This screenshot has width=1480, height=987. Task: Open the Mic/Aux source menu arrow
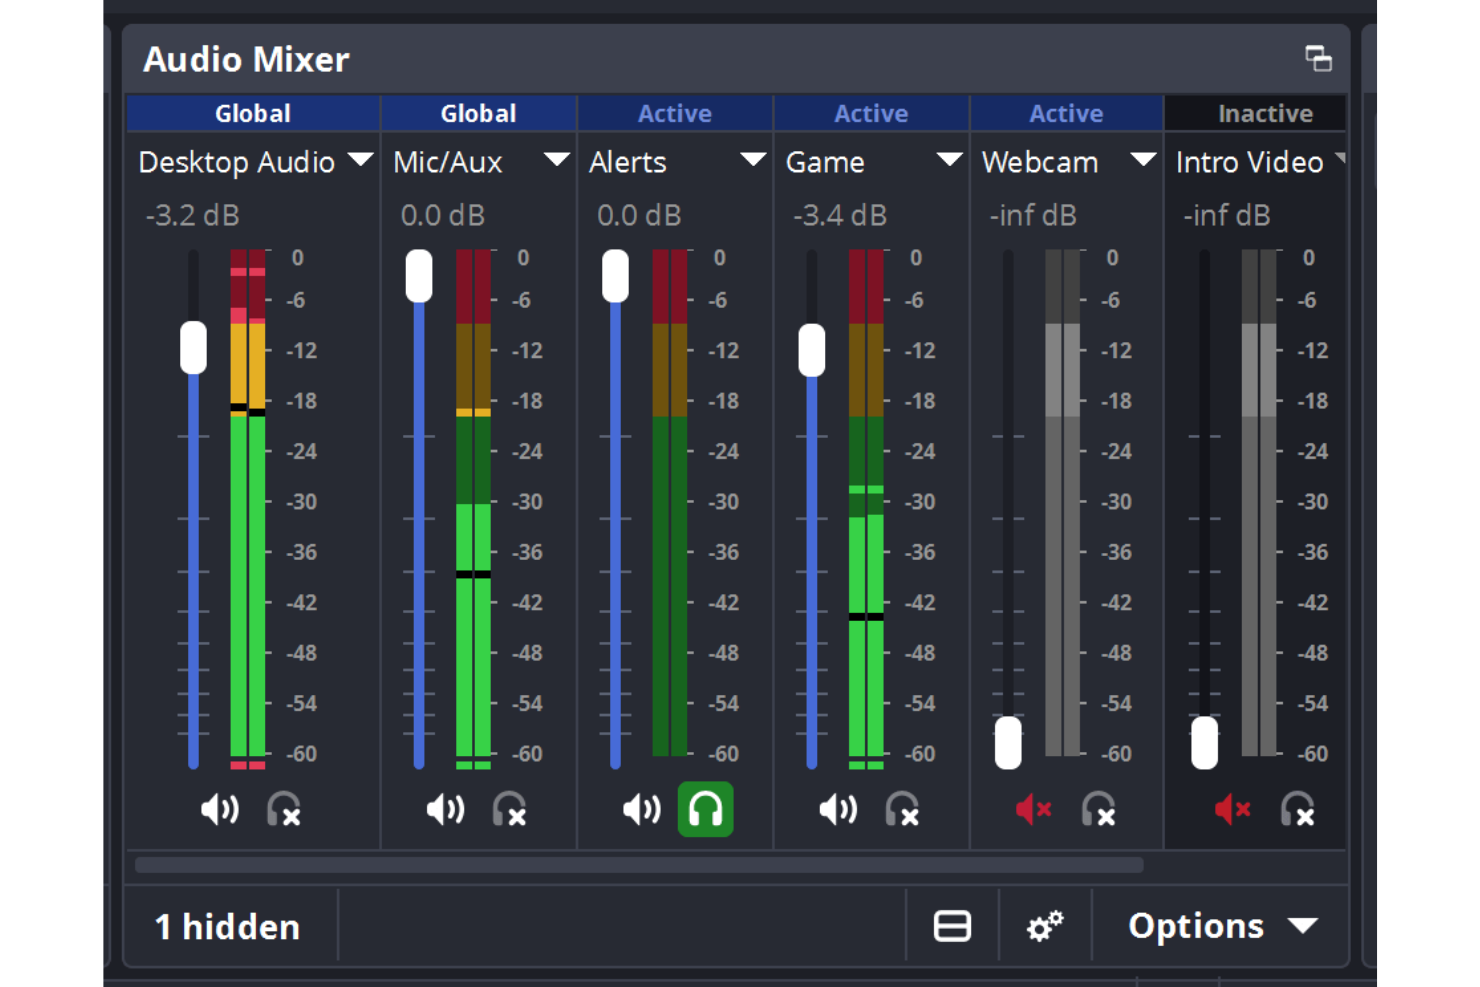tap(557, 161)
